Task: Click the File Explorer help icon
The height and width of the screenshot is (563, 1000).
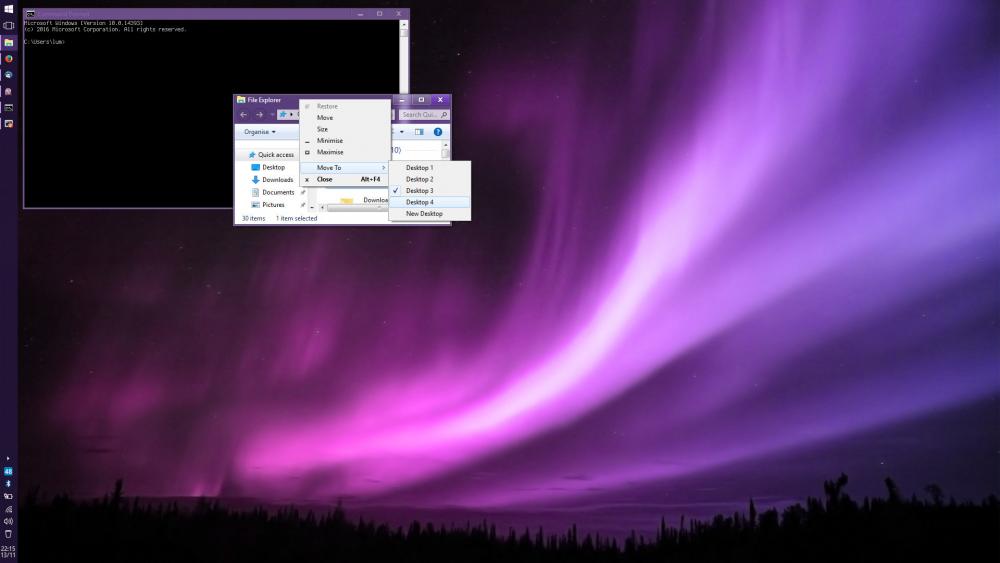Action: 437,132
